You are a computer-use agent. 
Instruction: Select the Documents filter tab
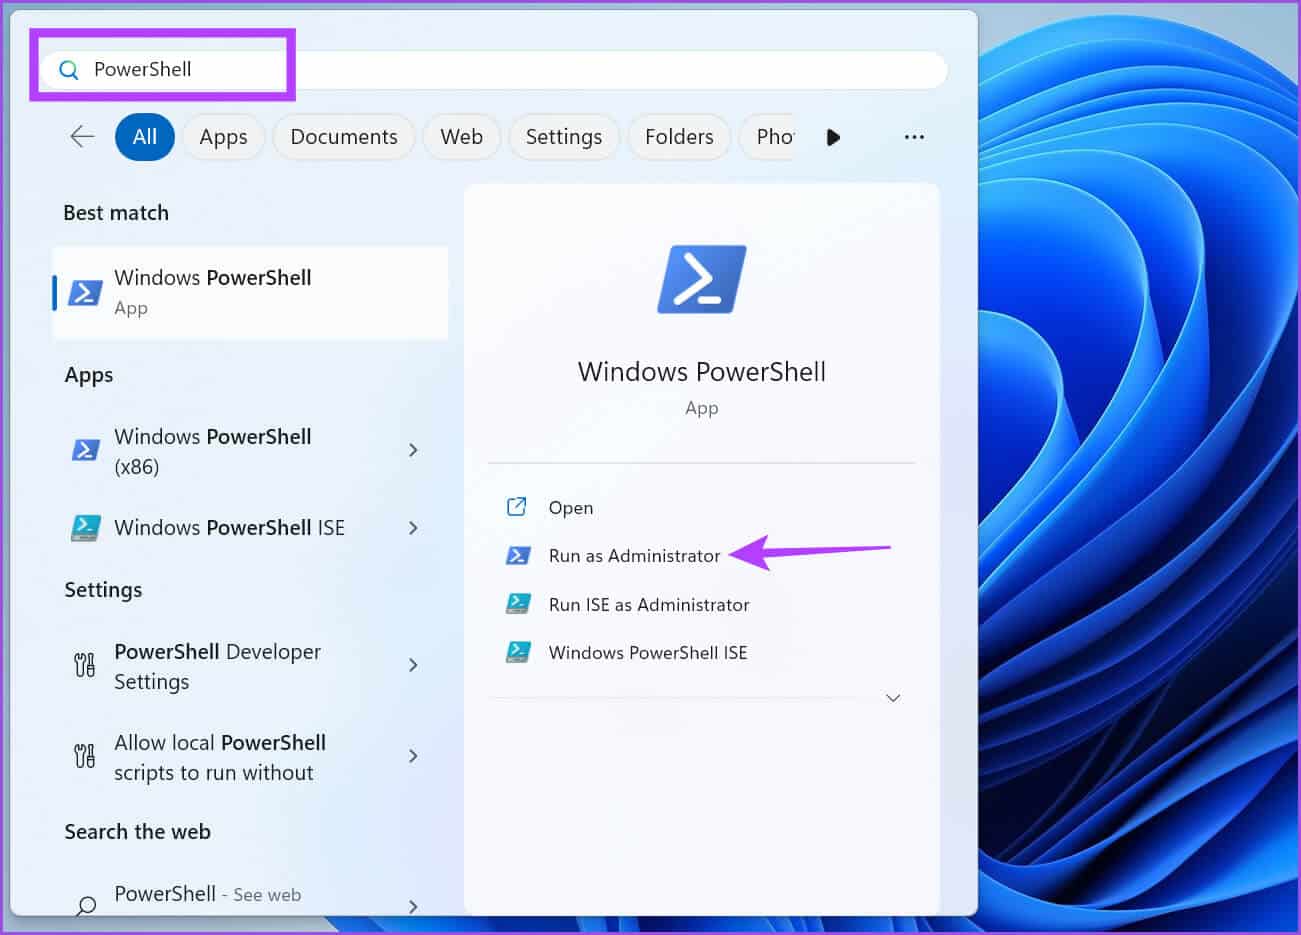(344, 137)
